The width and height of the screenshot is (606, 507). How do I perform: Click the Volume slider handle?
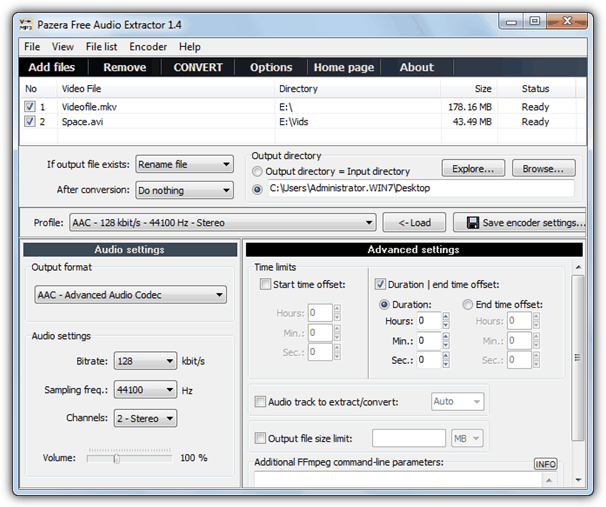click(116, 458)
